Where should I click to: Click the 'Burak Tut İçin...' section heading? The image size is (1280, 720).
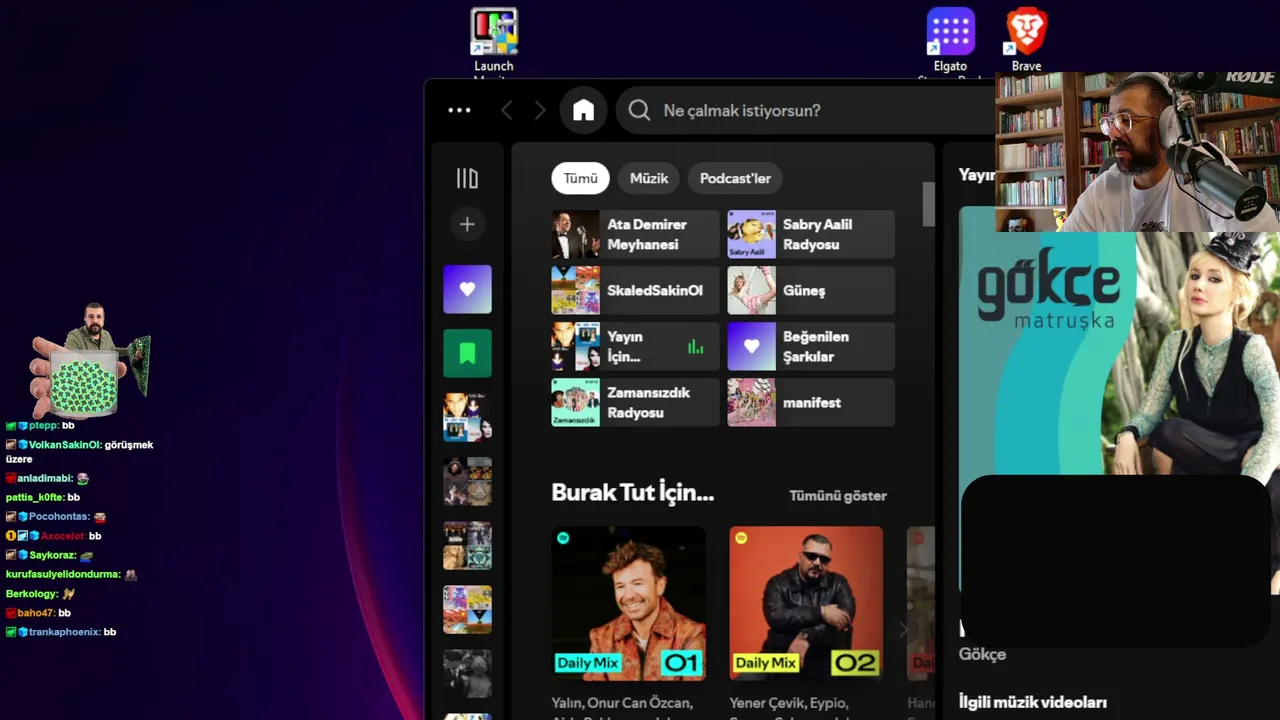click(x=632, y=493)
